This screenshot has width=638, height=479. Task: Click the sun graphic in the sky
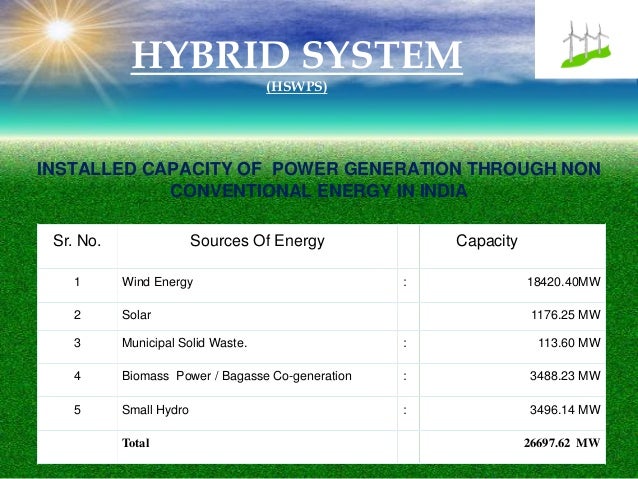pyautogui.click(x=60, y=31)
